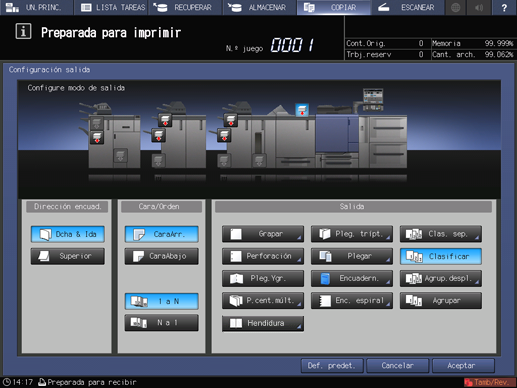517x388 pixels.
Task: Open the Hendidura crease options
Action: click(263, 323)
